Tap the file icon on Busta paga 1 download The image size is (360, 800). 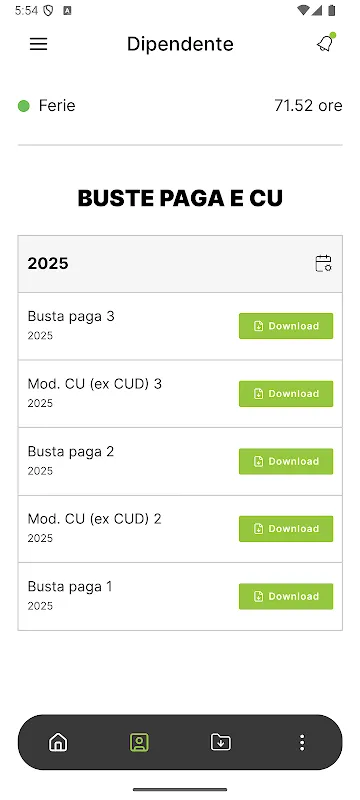pos(259,596)
